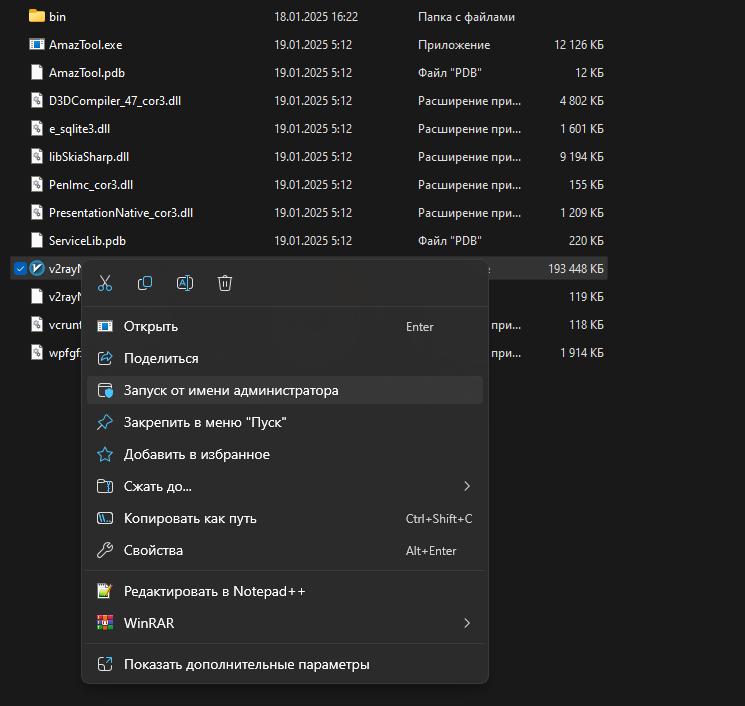
Task: Expand the 'Сжать до...' submenu arrow
Action: pyautogui.click(x=467, y=486)
